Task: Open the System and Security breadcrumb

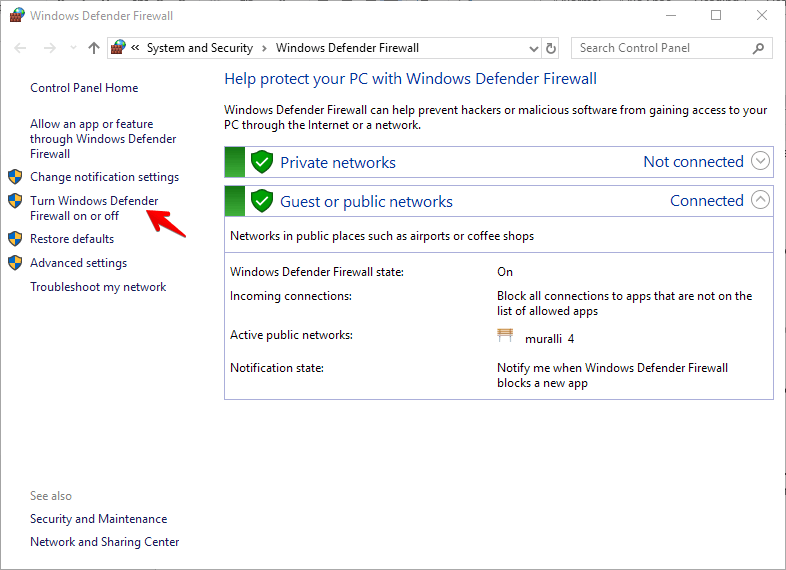Action: pos(200,48)
